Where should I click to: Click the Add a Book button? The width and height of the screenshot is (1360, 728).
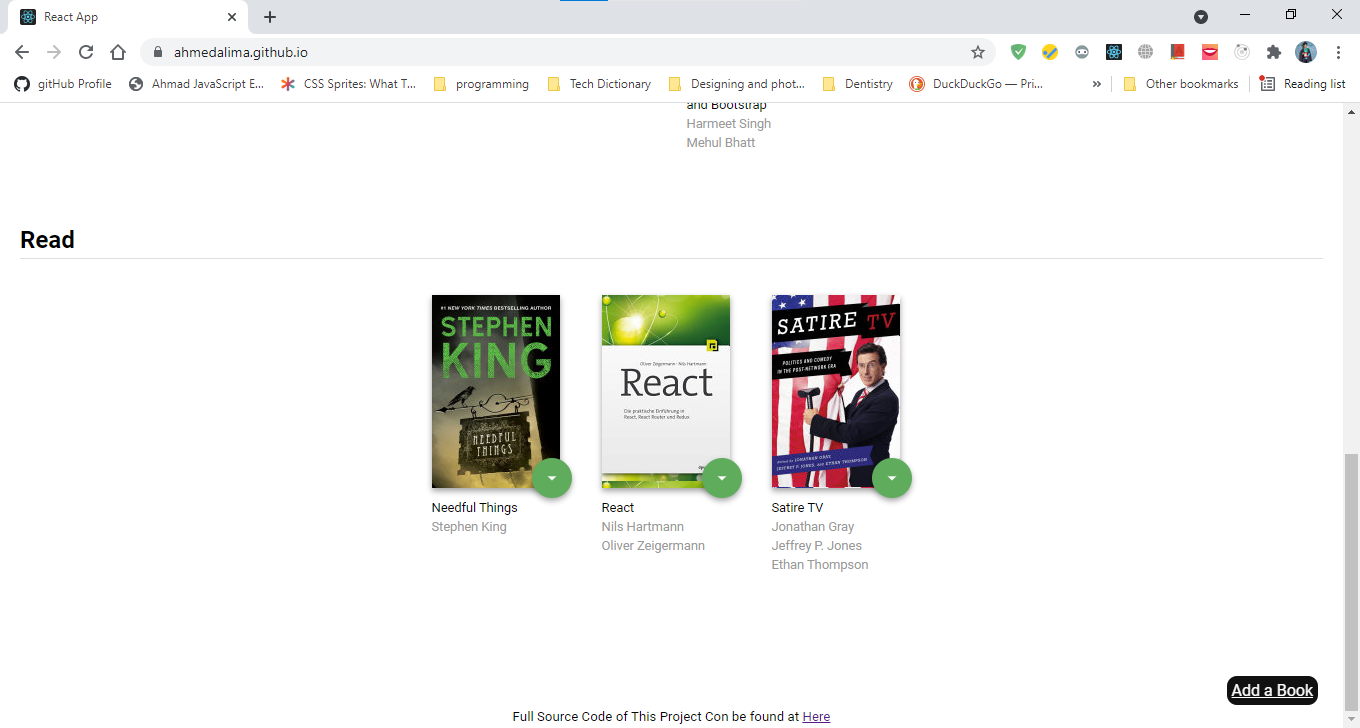tap(1272, 690)
